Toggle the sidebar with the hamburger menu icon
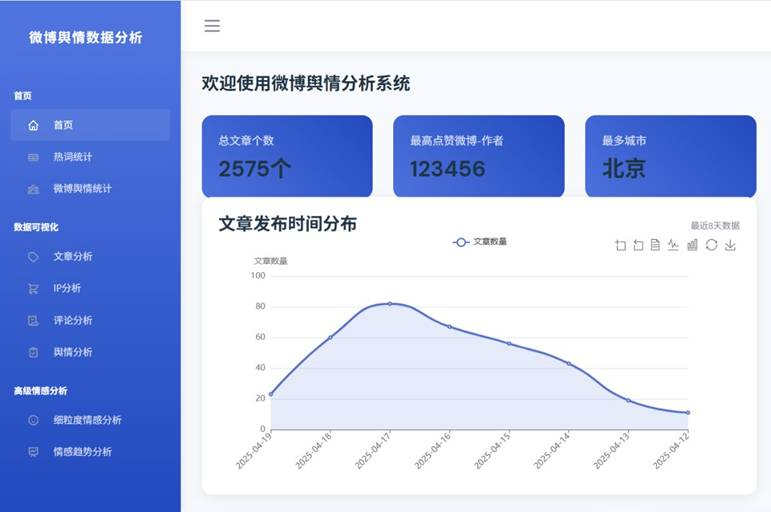The image size is (771, 512). pos(212,26)
